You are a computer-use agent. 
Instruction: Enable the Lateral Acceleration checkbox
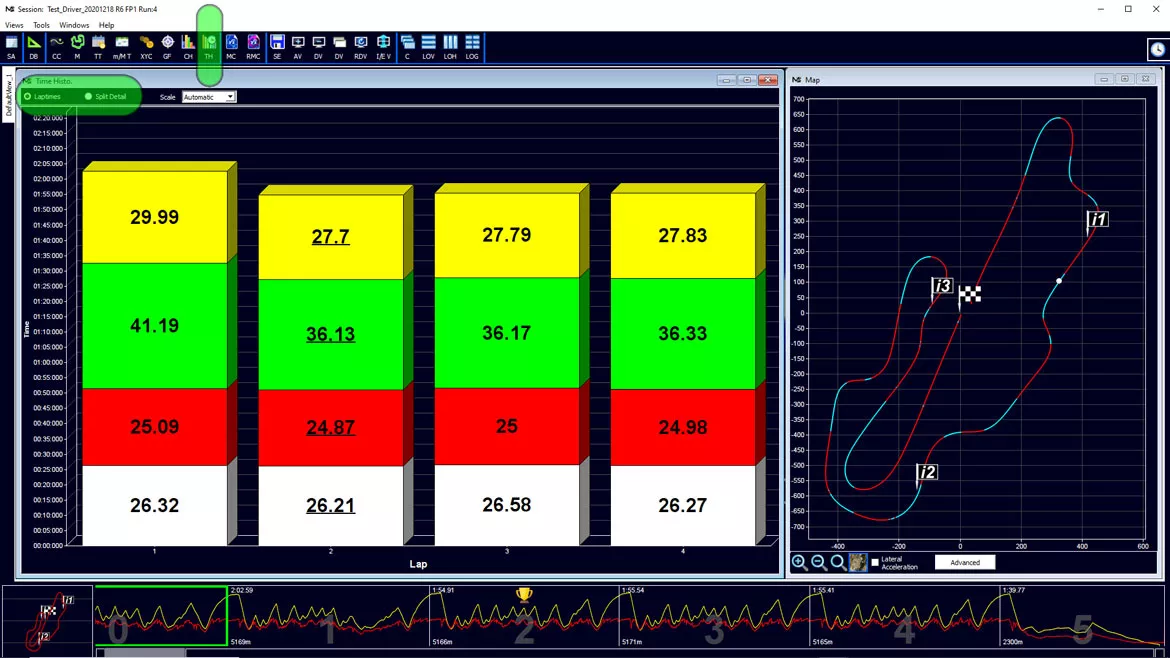[875, 562]
